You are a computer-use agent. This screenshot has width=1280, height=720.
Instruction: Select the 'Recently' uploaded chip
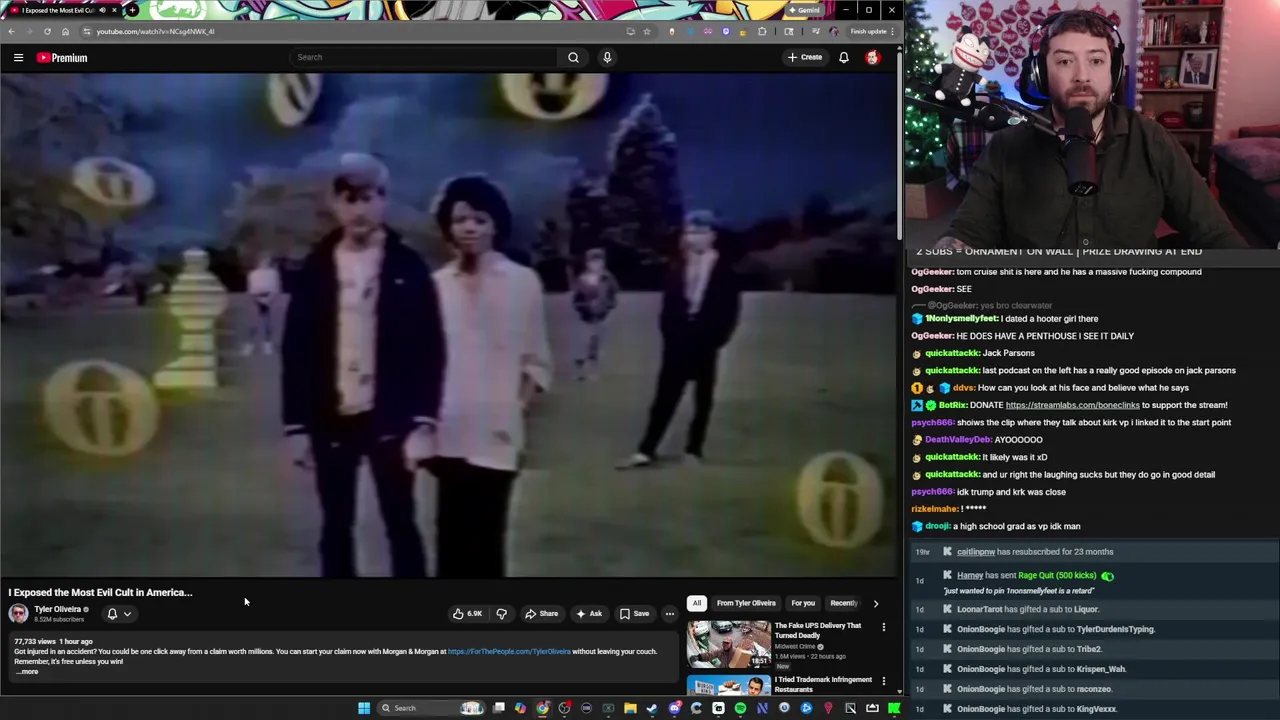tap(844, 603)
